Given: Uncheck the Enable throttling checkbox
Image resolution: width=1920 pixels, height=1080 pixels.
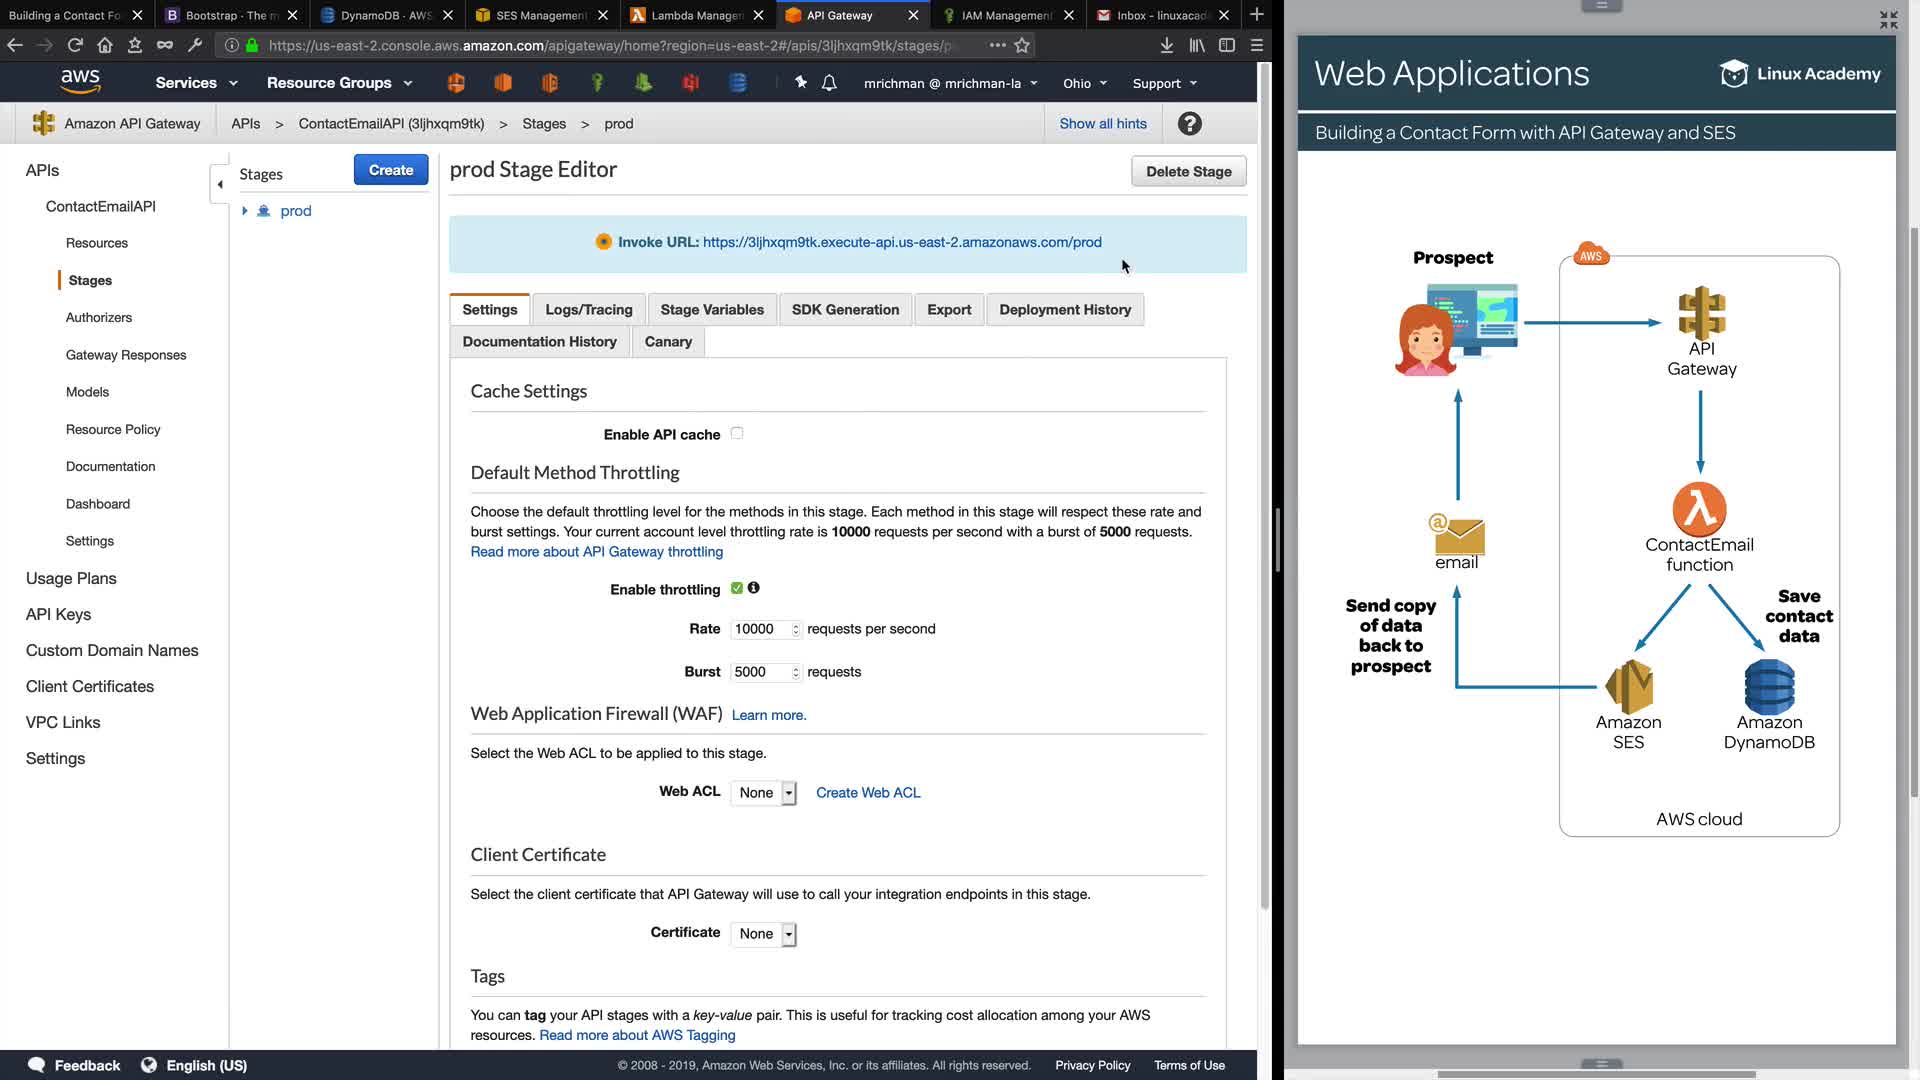Looking at the screenshot, I should [737, 588].
